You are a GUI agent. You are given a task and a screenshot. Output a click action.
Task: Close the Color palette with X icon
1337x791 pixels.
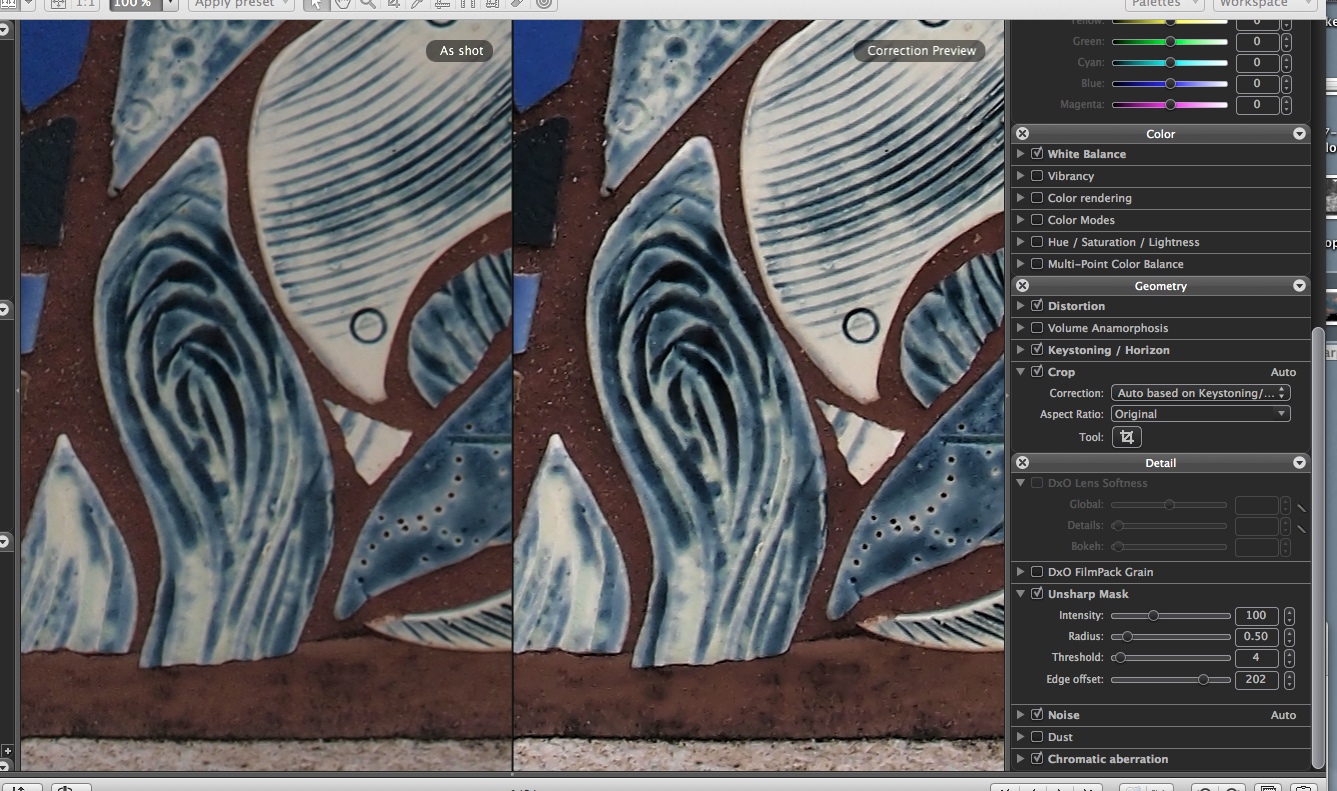tap(1022, 134)
